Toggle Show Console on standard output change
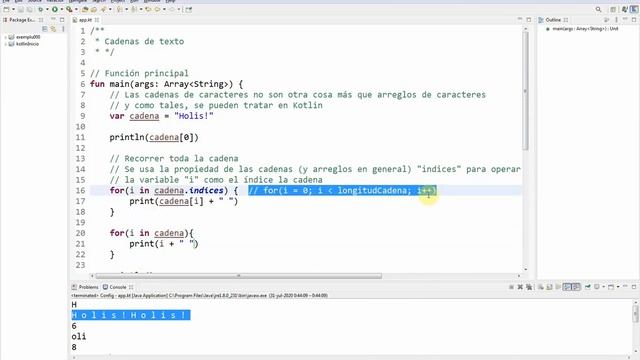The image size is (640, 360). pyautogui.click(x=567, y=287)
